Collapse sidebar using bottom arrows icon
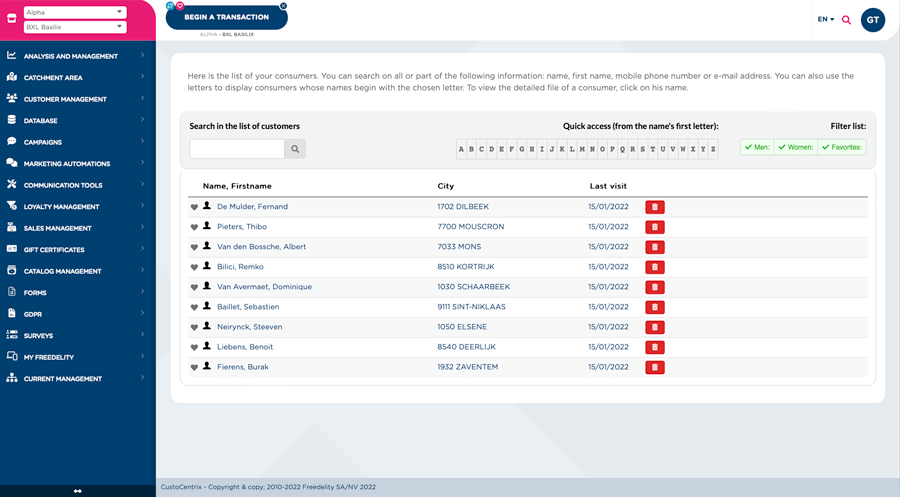 [x=77, y=490]
